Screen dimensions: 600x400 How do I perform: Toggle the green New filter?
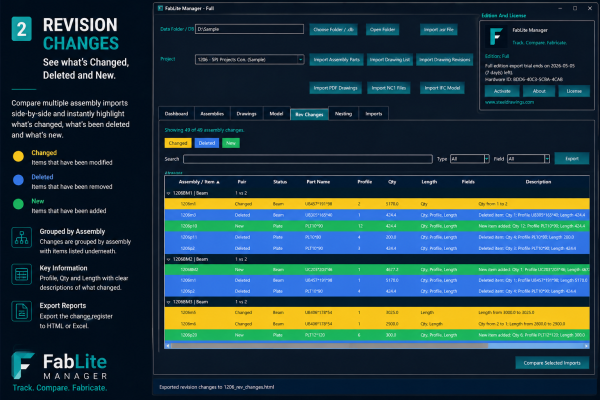click(x=231, y=143)
